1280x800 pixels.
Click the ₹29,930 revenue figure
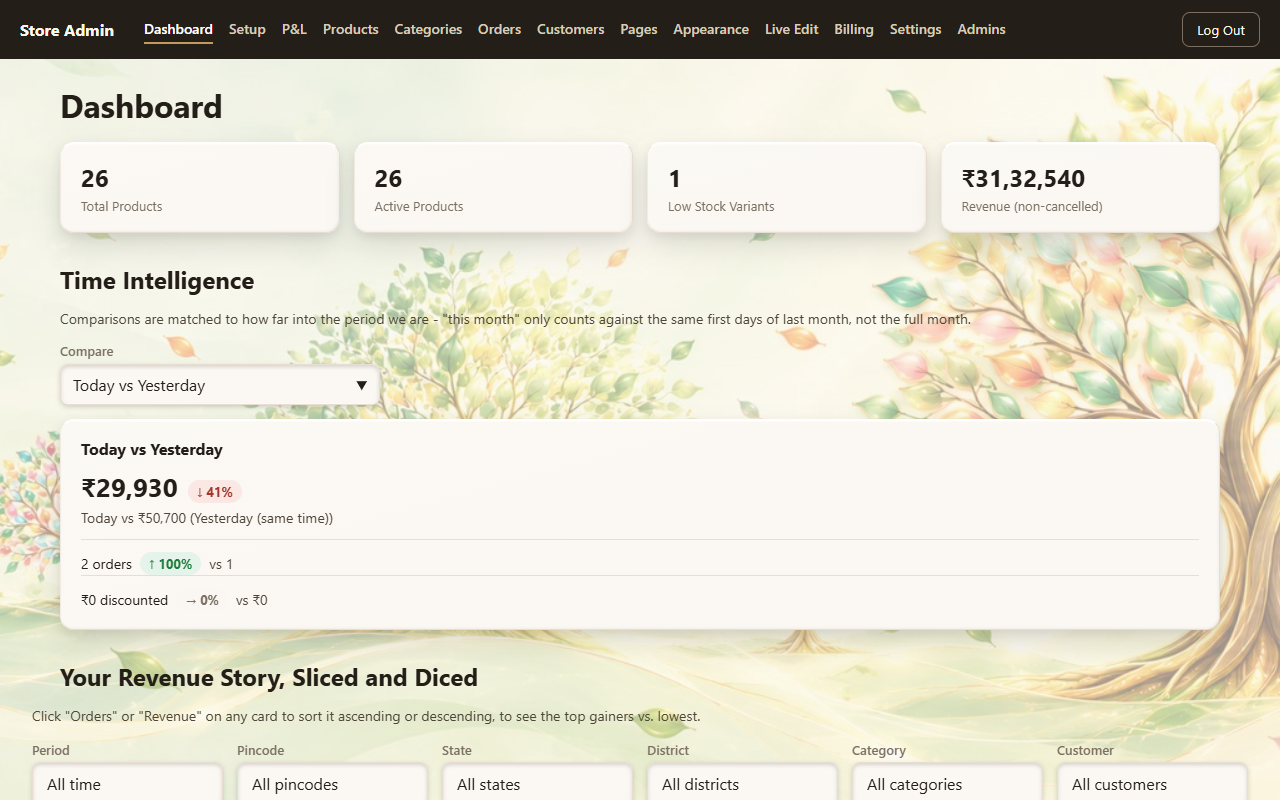[129, 489]
